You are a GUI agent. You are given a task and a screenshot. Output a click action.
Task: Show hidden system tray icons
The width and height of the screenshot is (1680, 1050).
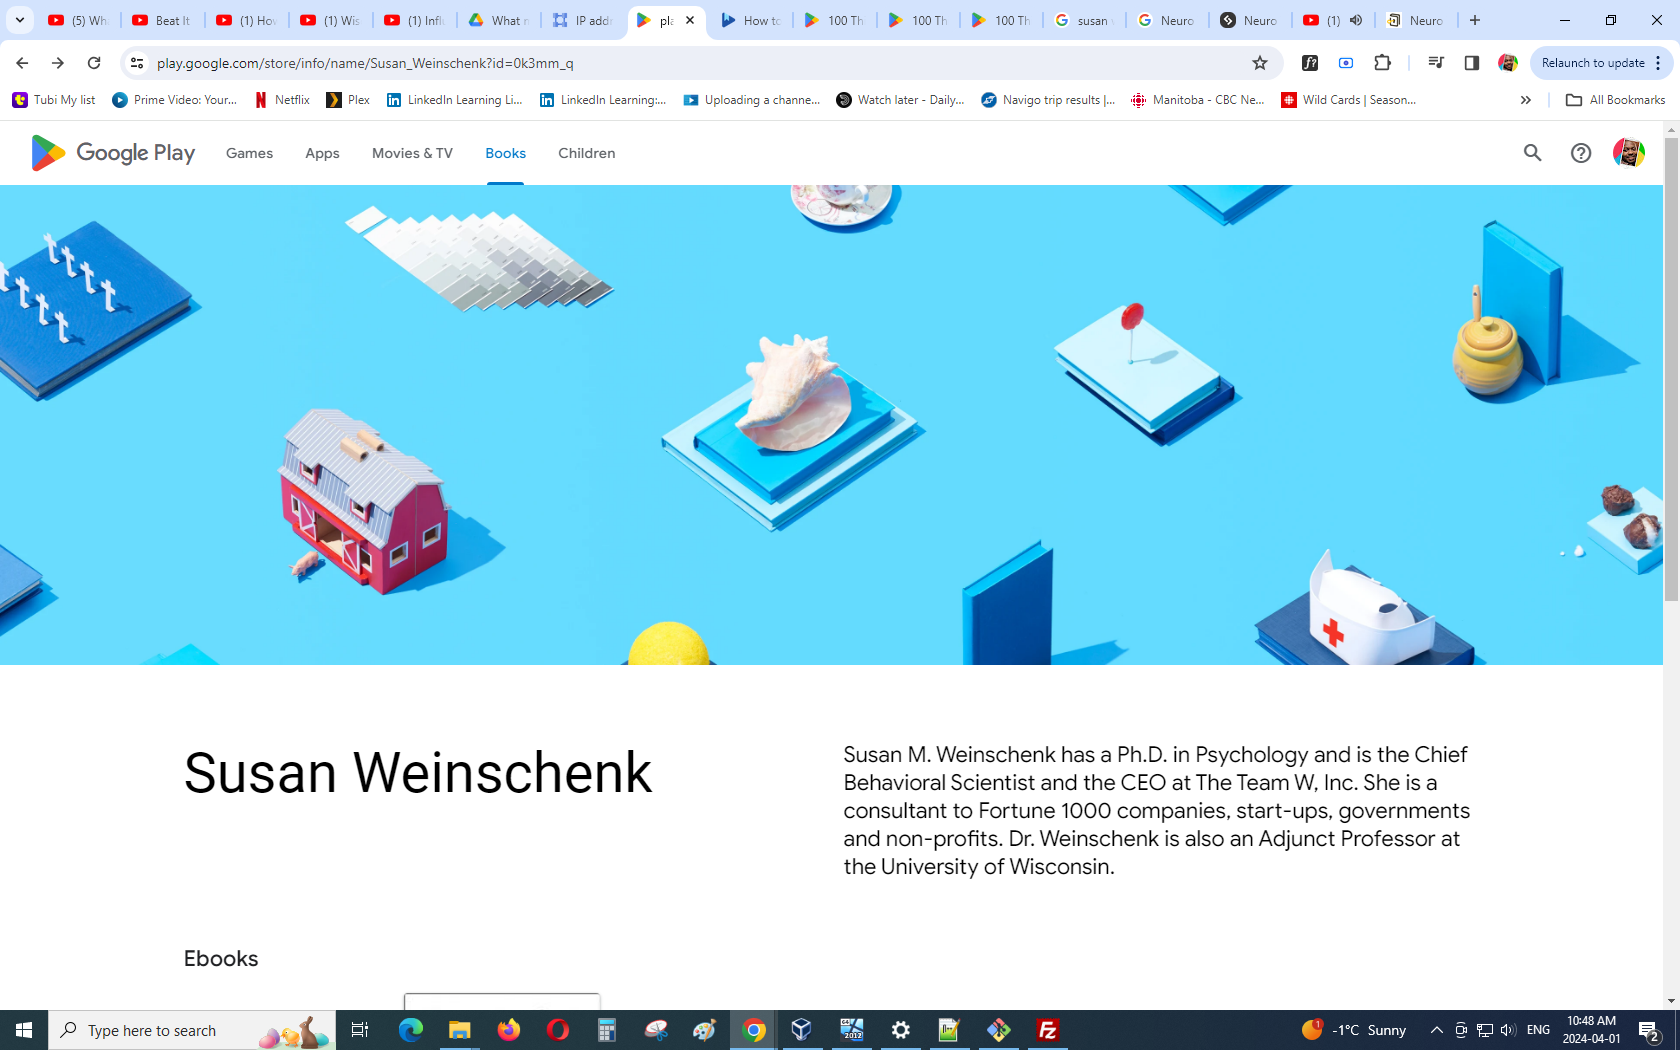tap(1436, 1030)
